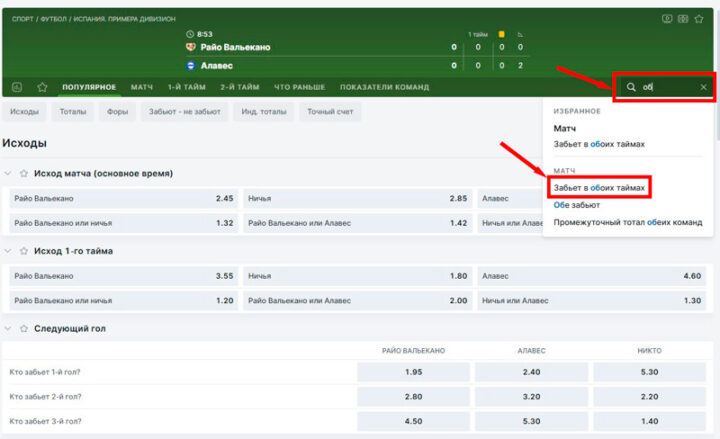The image size is (720, 439).
Task: Click the rightmost icon in the top-right header
Action: coord(701,18)
